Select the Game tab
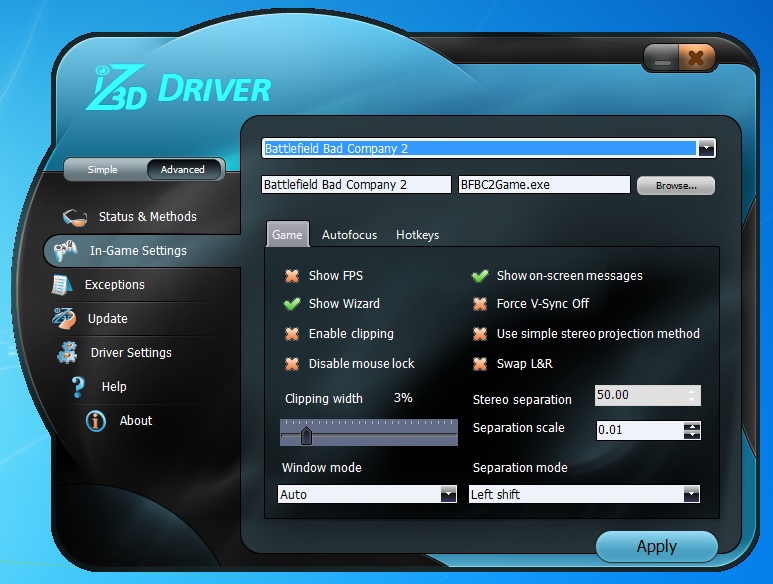Viewport: 773px width, 584px height. click(287, 234)
